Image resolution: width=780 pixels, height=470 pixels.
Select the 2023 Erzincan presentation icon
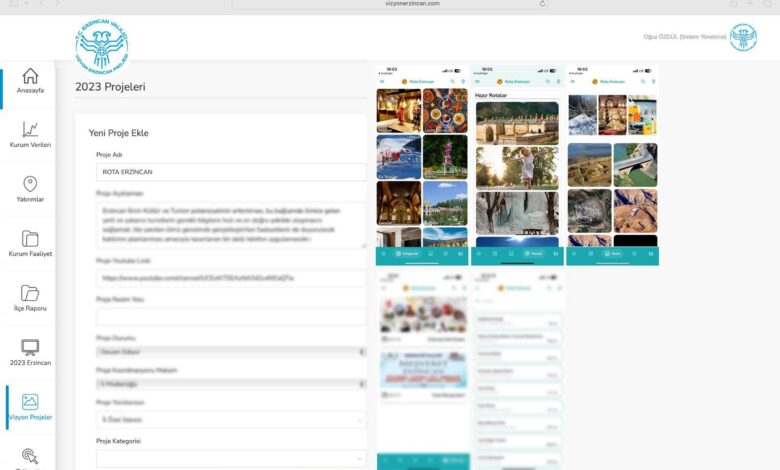(x=30, y=348)
